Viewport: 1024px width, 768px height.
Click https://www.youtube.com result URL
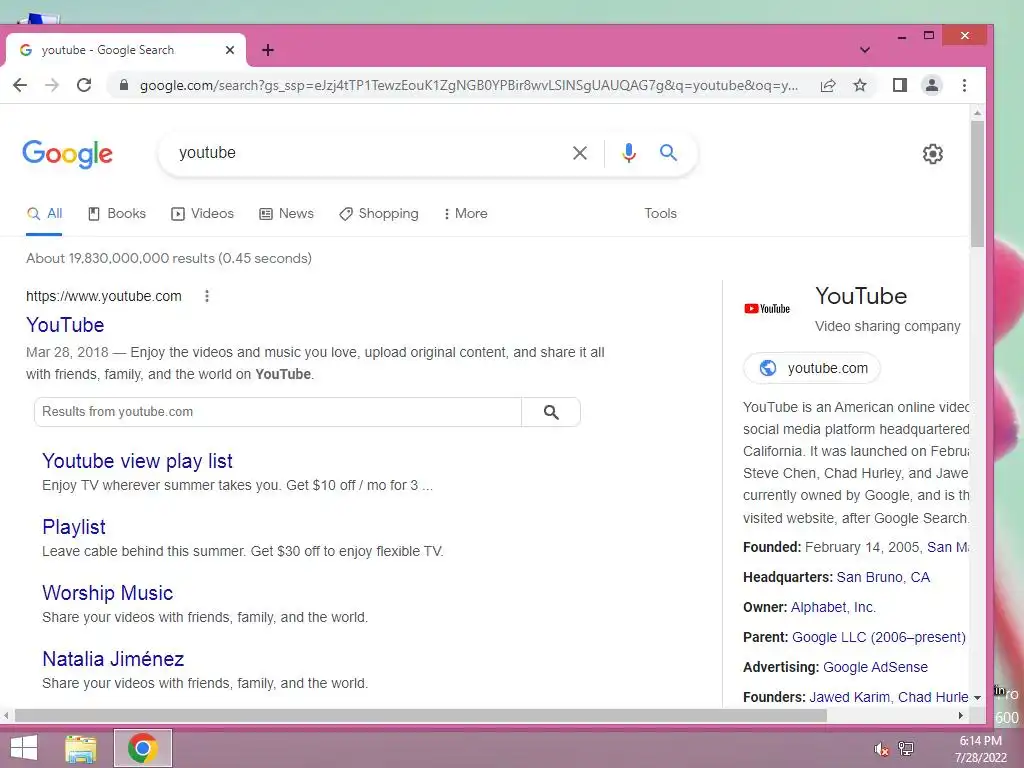pyautogui.click(x=104, y=296)
